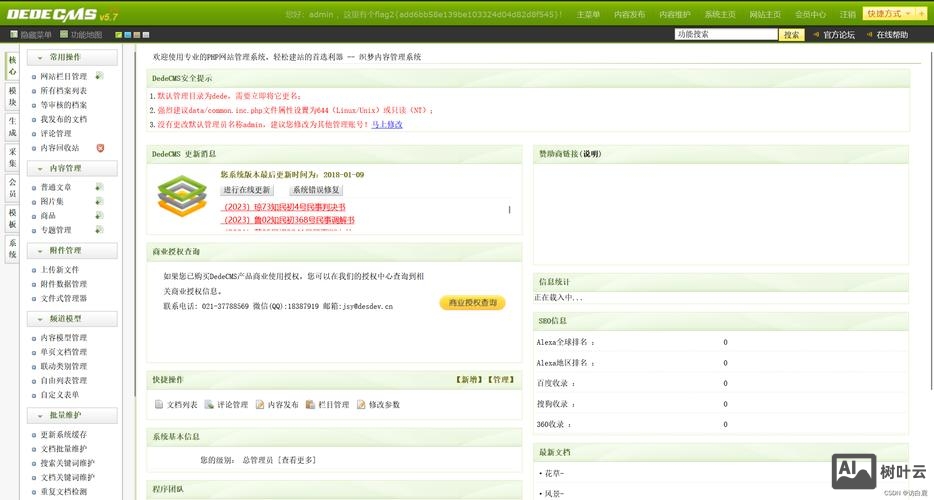Click the 进行在线更新 button
This screenshot has height=500, width=934.
tap(247, 190)
